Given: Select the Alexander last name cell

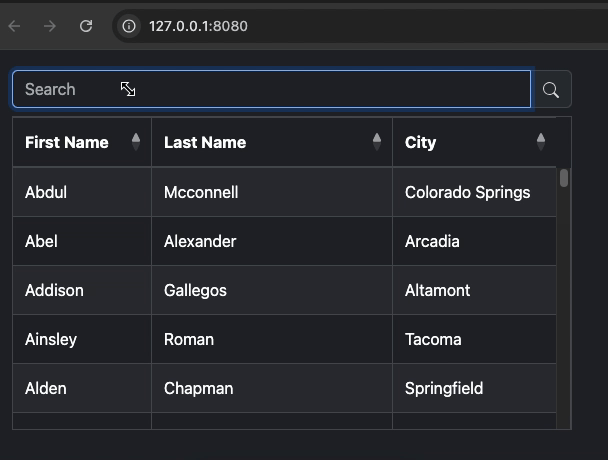Looking at the screenshot, I should (x=200, y=241).
